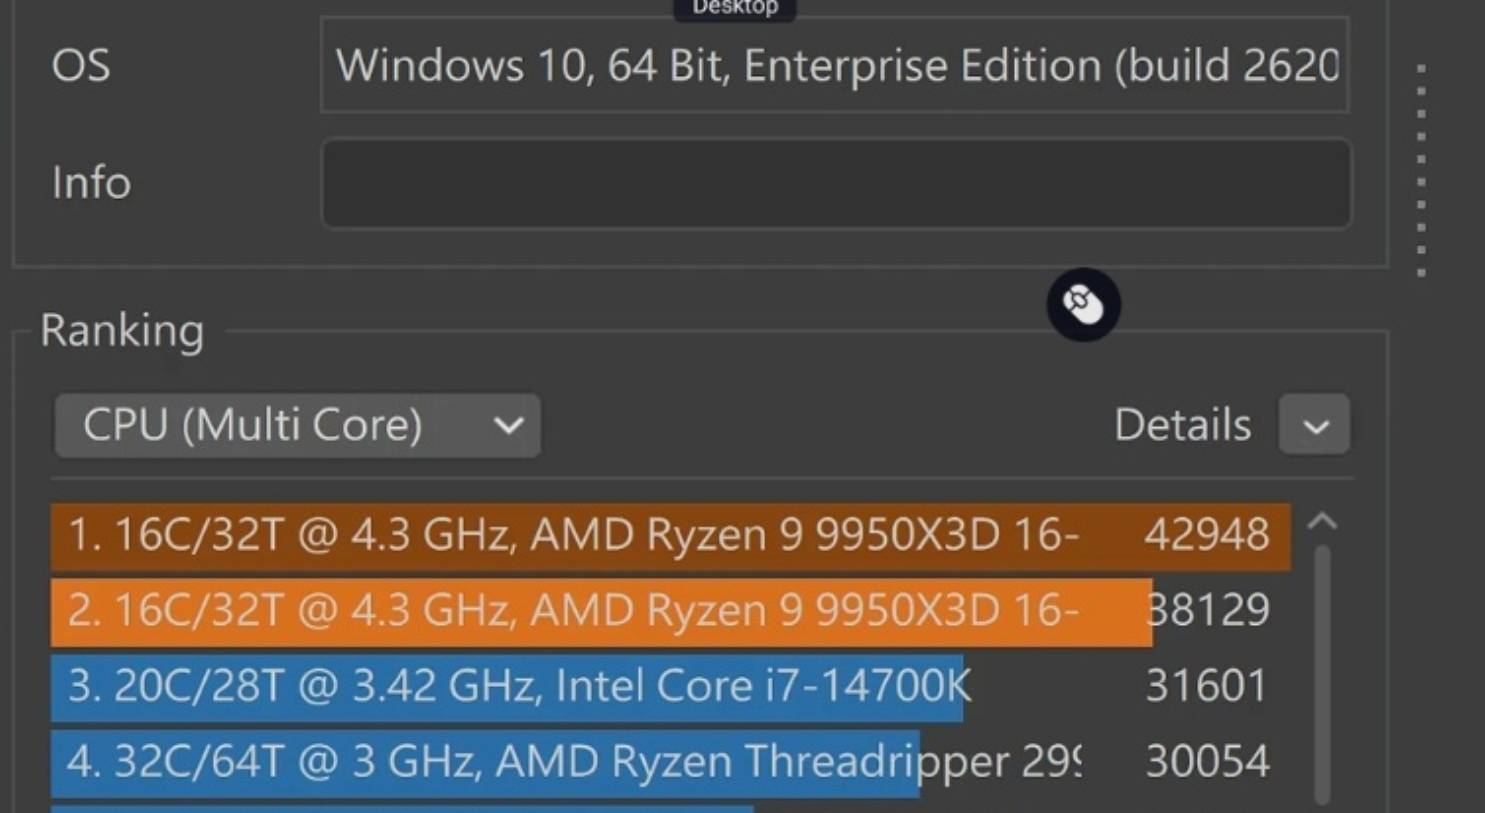Click the dotted vertical panel grip
Screen dimensions: 1485x813
tap(1421, 170)
